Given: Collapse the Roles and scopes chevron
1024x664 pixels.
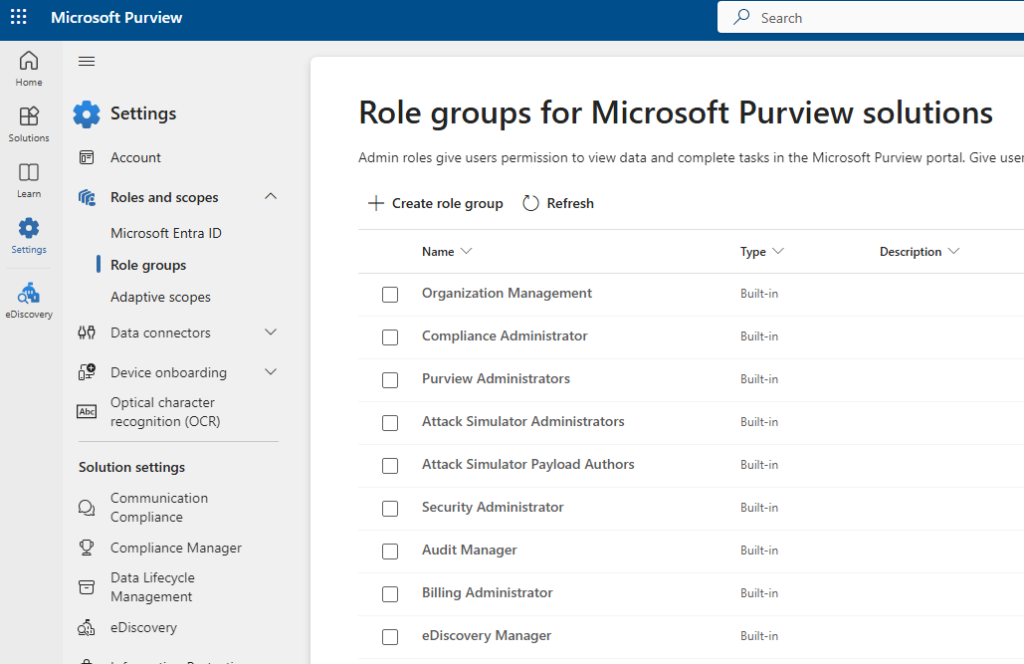Looking at the screenshot, I should [271, 196].
